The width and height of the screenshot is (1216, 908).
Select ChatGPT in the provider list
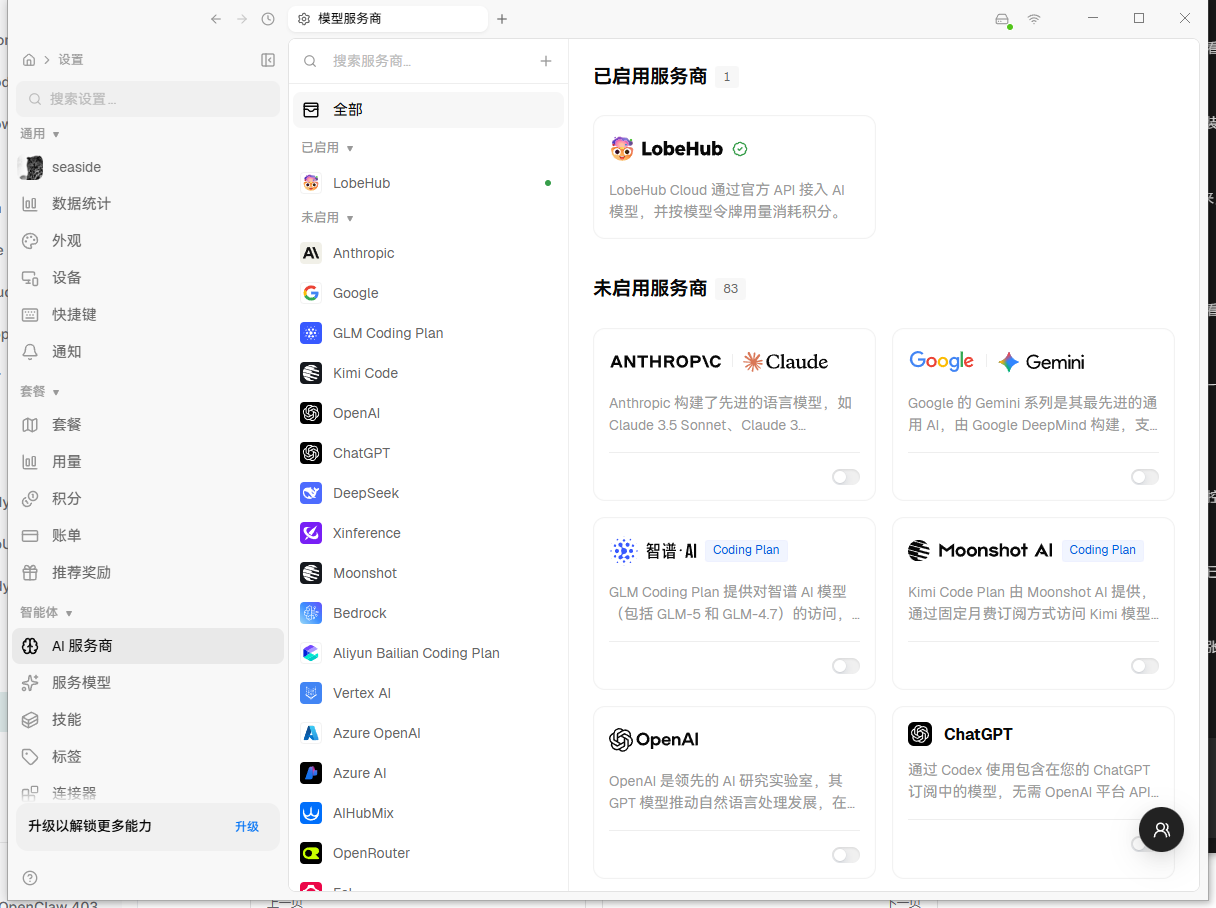click(428, 453)
